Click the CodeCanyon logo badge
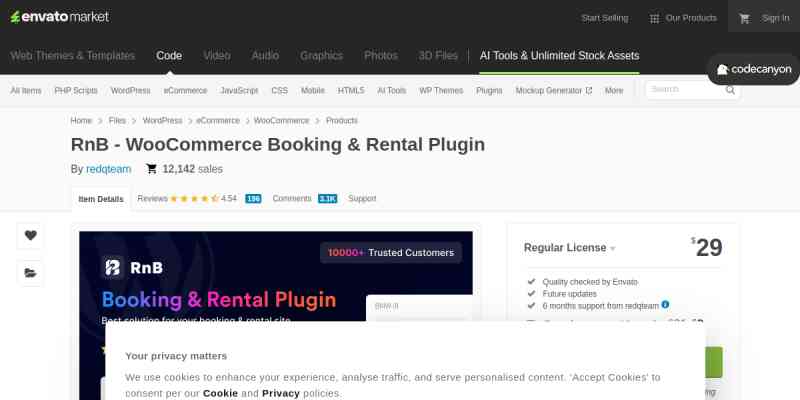 [x=754, y=69]
